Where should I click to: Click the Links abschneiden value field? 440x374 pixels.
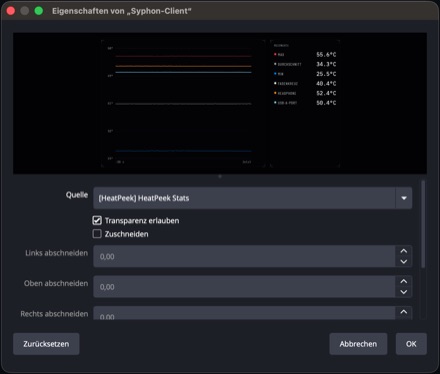pos(244,256)
